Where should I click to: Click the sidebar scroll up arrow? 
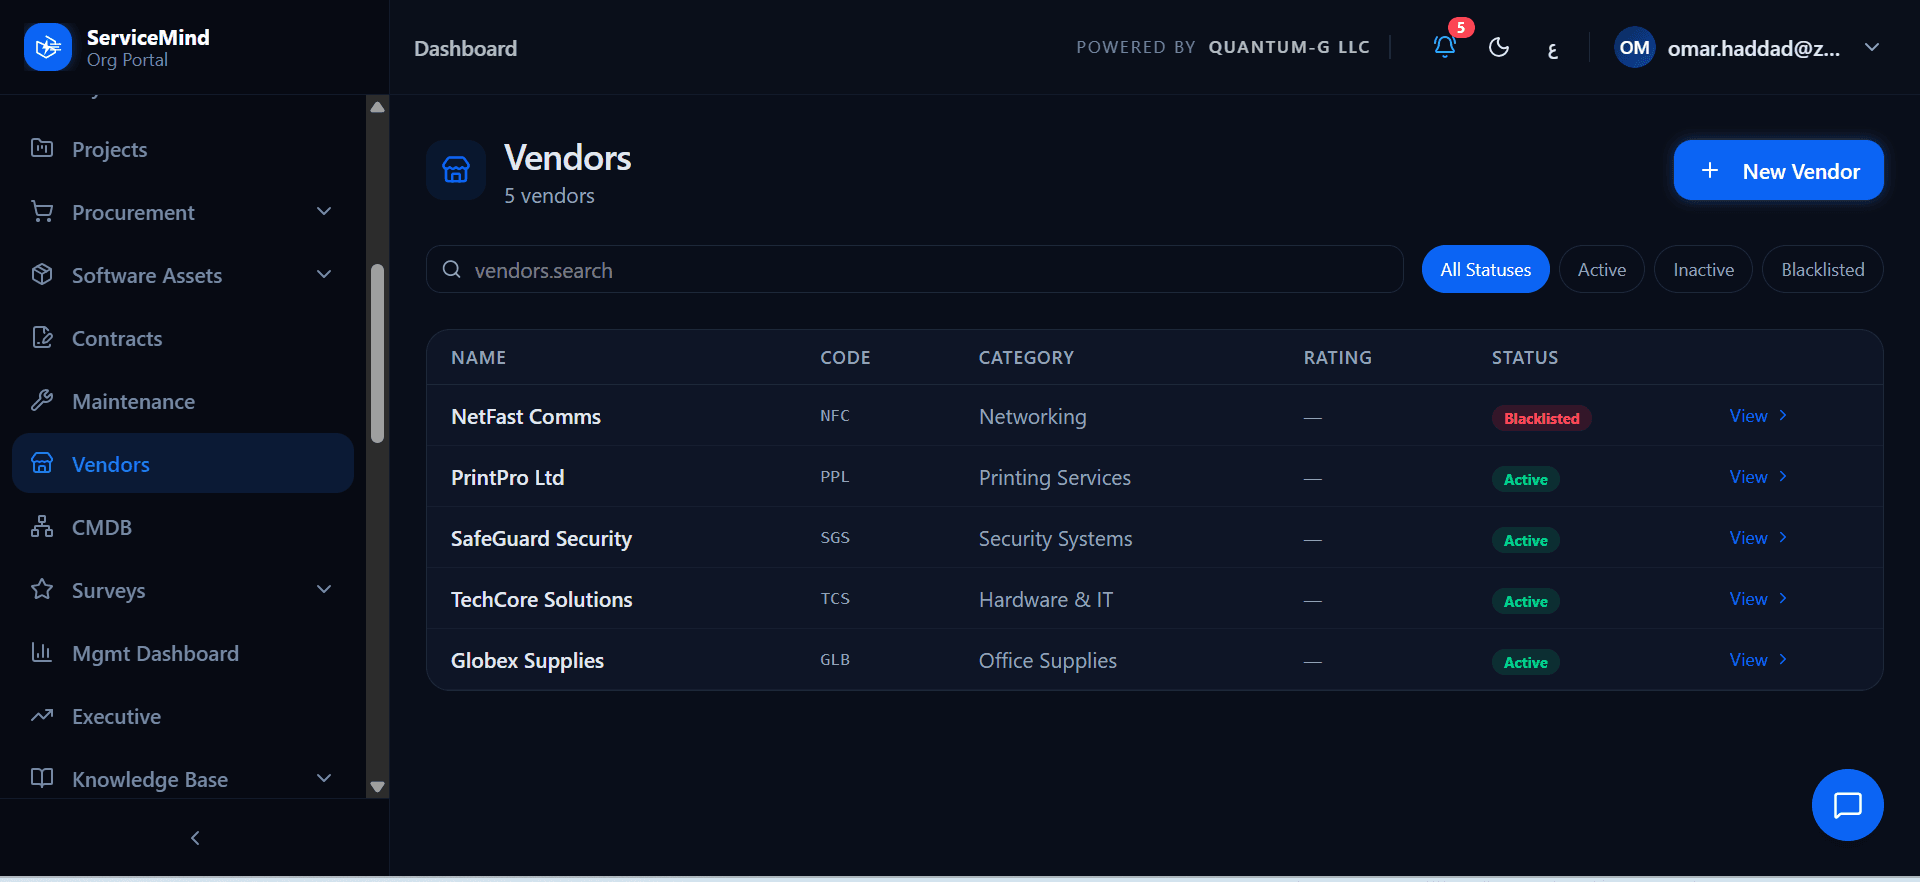point(377,107)
